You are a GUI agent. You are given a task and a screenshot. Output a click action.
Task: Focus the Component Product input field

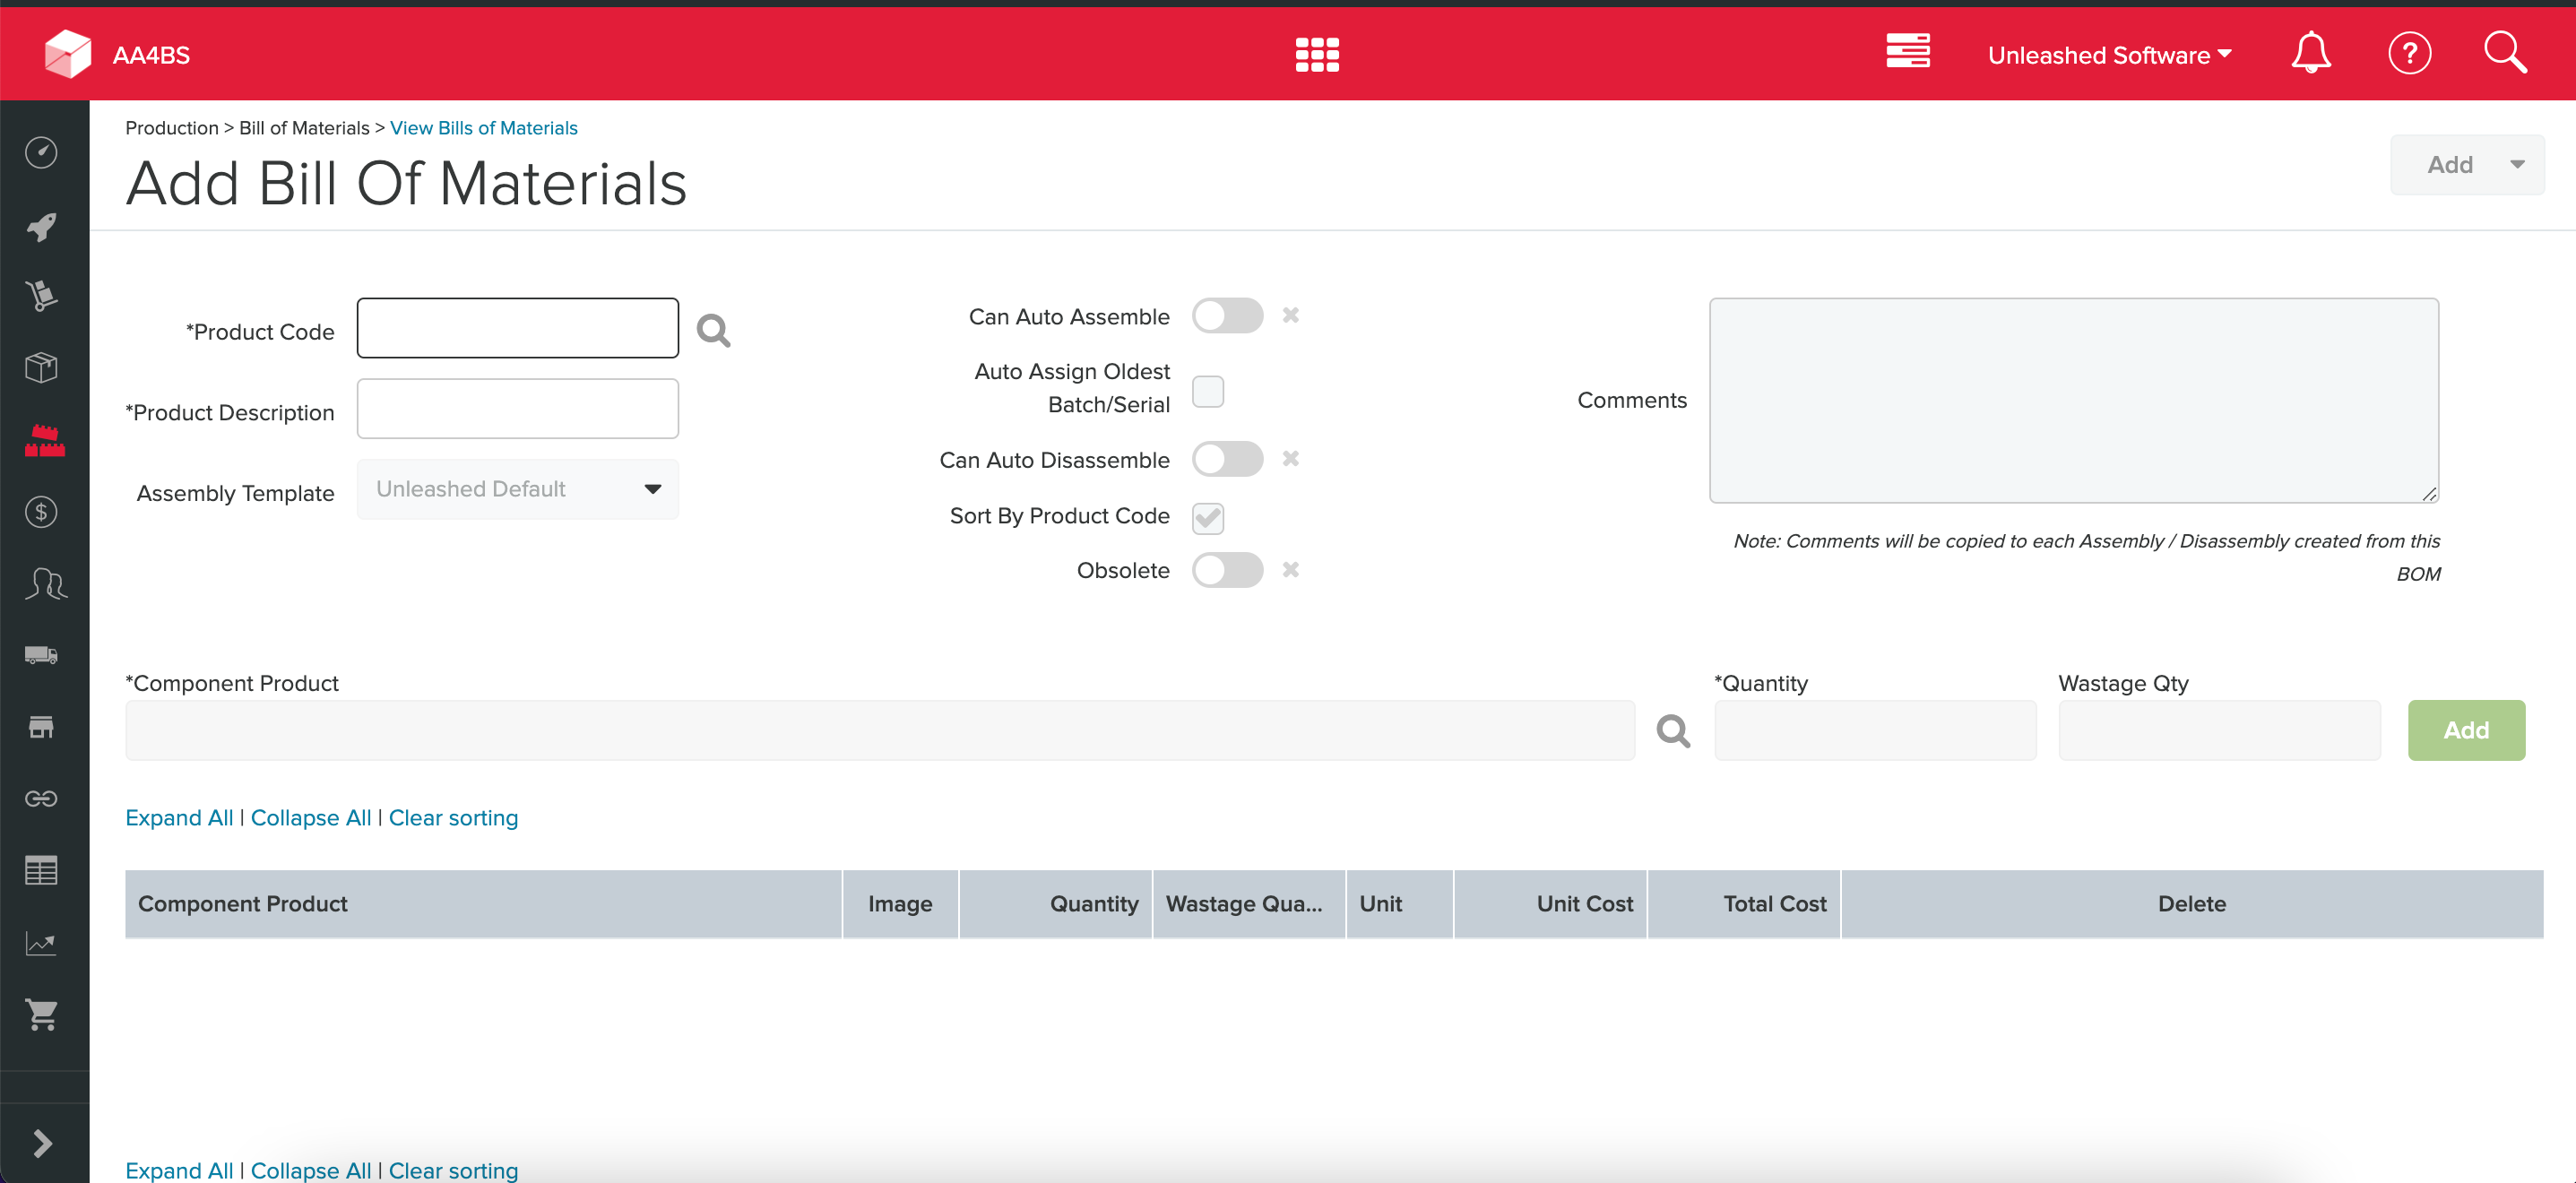click(x=880, y=730)
